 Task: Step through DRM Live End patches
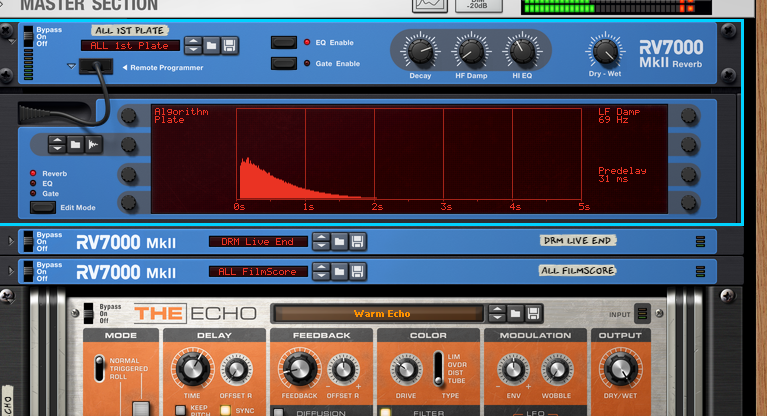coord(321,241)
